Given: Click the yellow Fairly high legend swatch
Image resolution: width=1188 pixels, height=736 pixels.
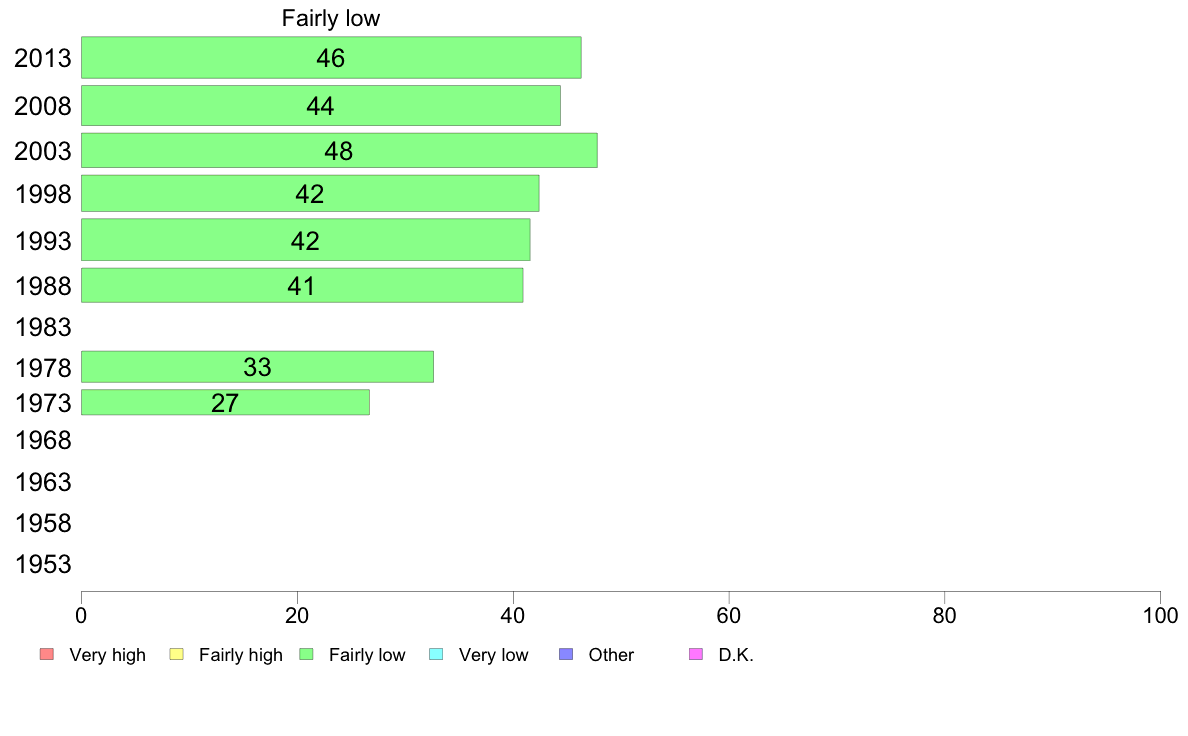Looking at the screenshot, I should tap(177, 654).
